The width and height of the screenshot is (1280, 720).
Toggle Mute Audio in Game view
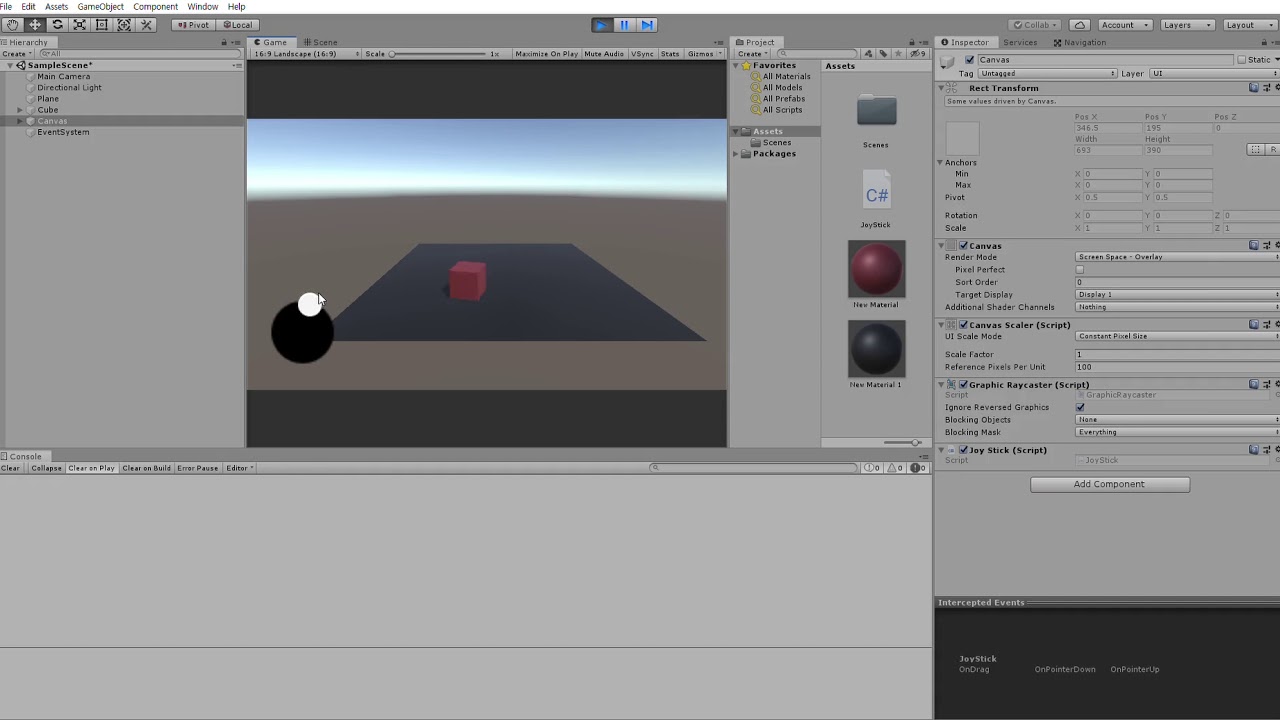(x=604, y=54)
